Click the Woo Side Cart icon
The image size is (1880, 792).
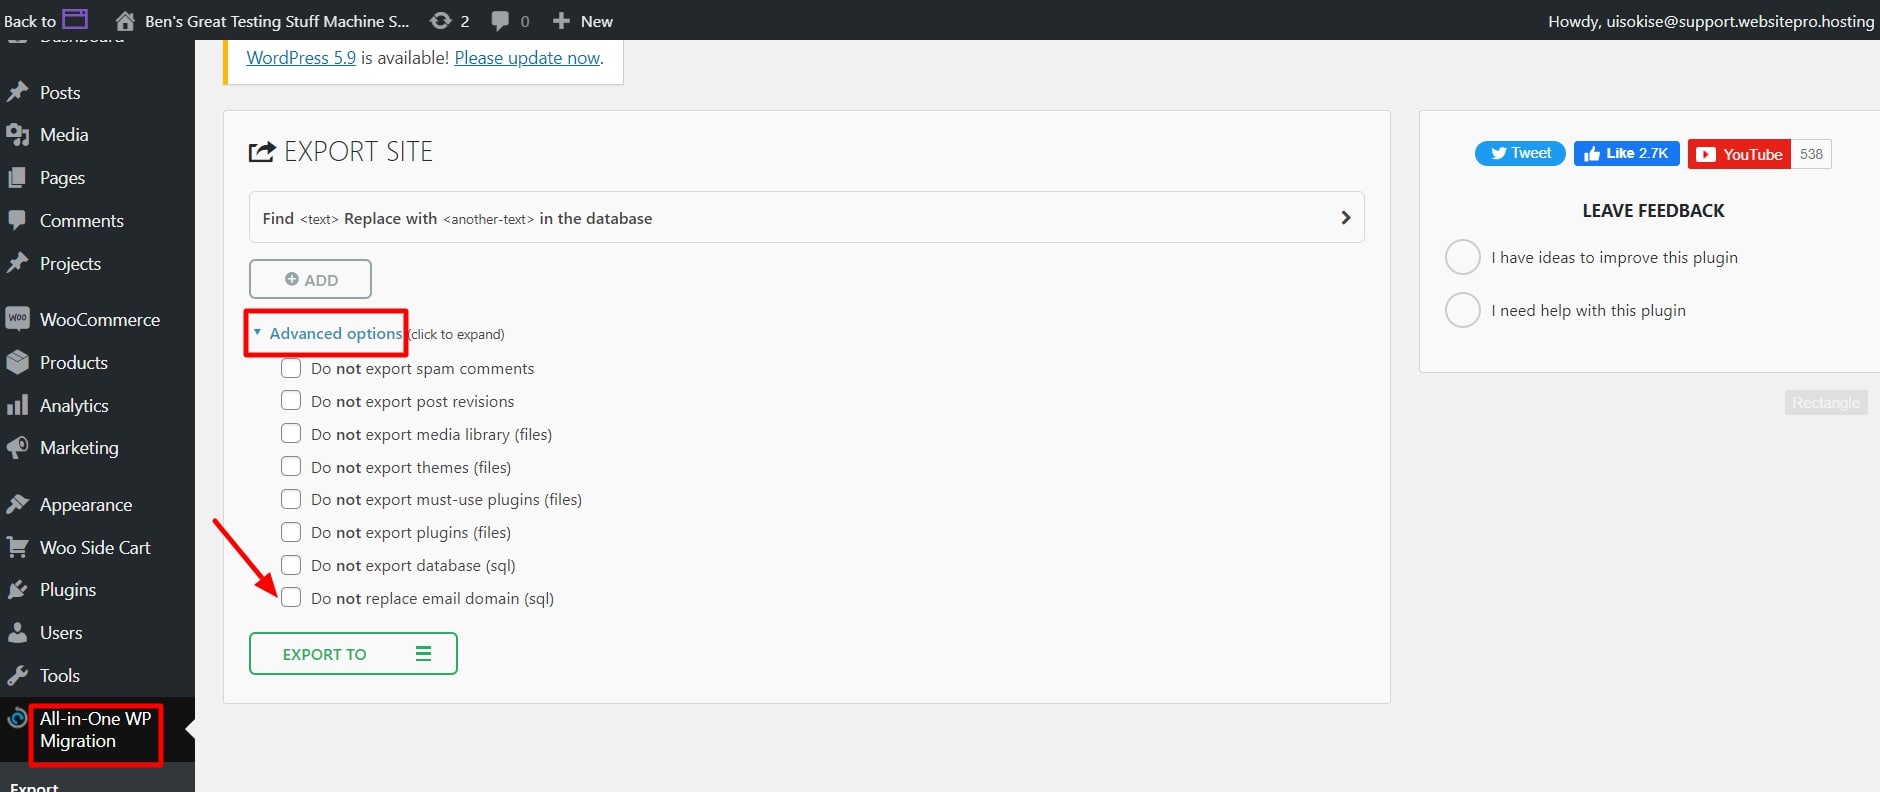17,548
